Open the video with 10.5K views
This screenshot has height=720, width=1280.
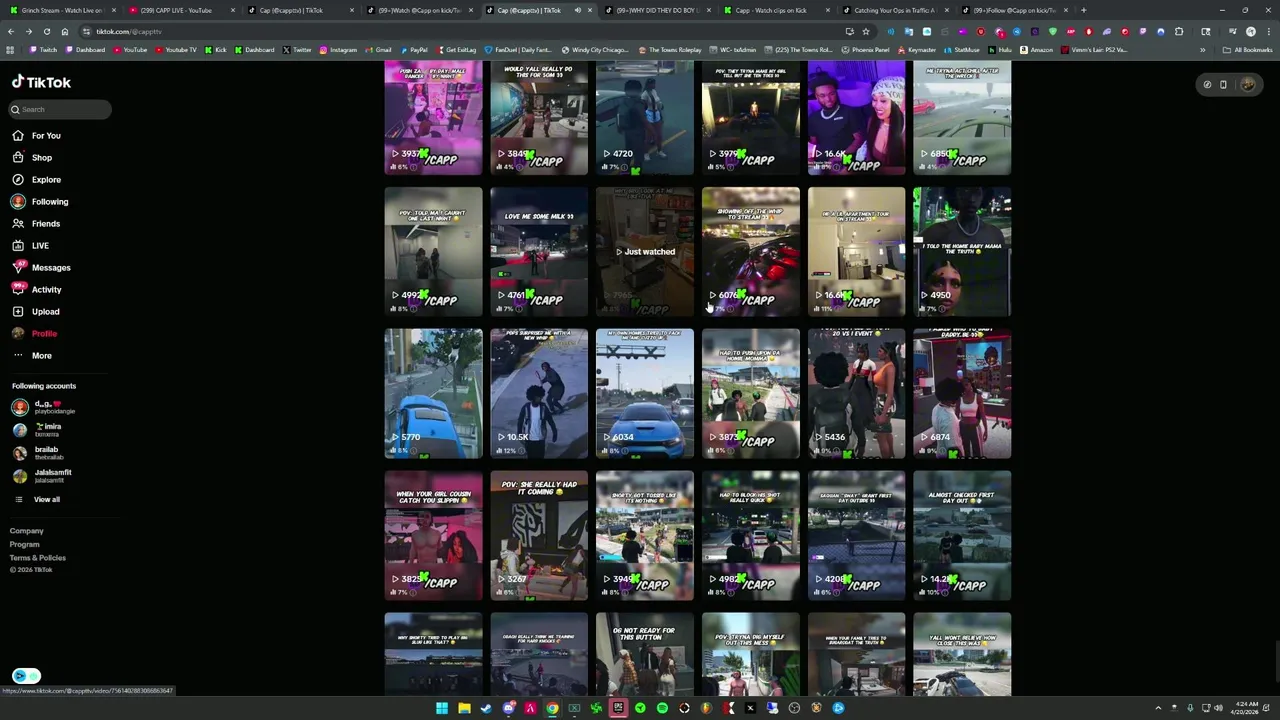click(x=539, y=393)
